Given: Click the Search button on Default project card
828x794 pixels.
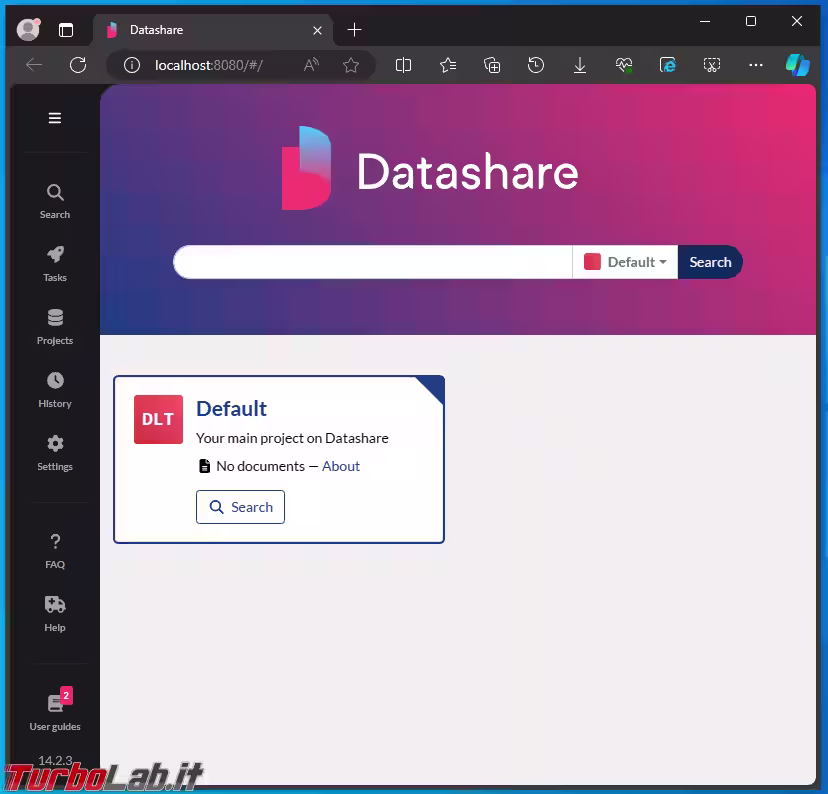Looking at the screenshot, I should (x=240, y=507).
